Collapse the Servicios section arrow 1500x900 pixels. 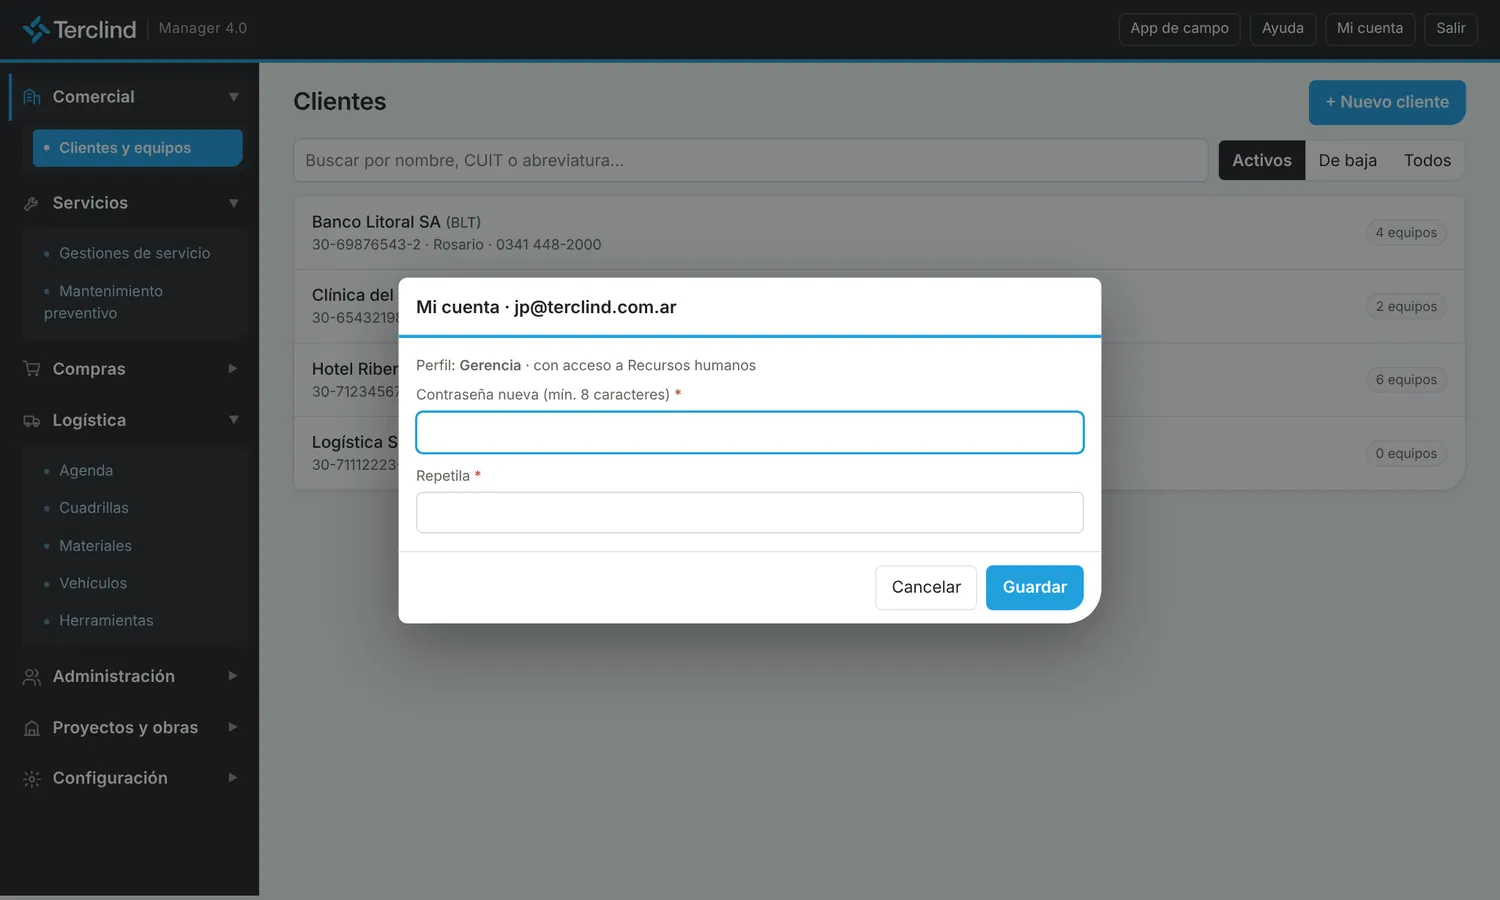pyautogui.click(x=233, y=203)
